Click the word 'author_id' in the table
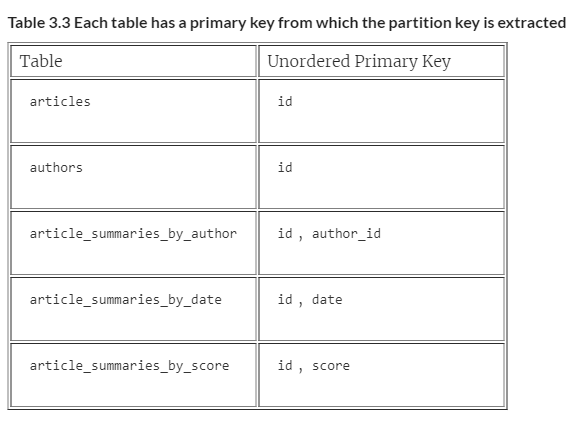The height and width of the screenshot is (427, 586). 346,234
